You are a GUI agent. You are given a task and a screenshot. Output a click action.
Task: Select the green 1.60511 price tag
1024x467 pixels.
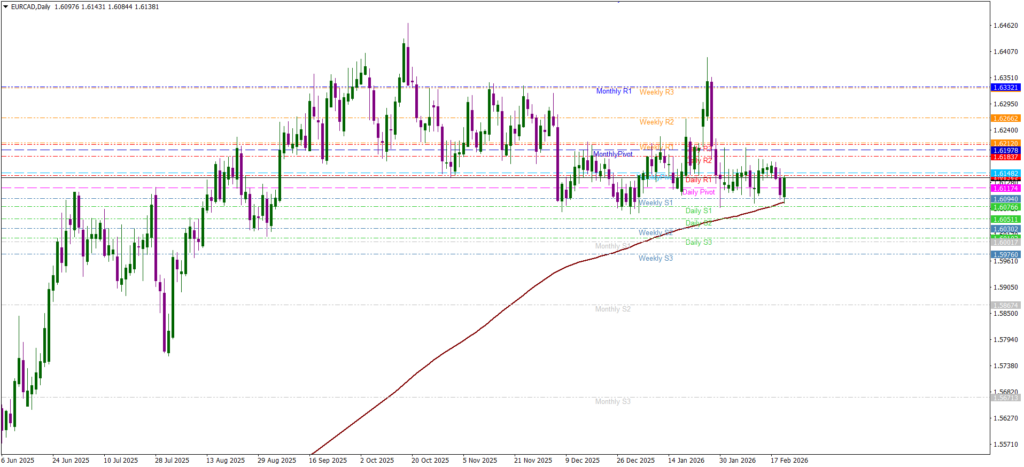pos(1004,219)
